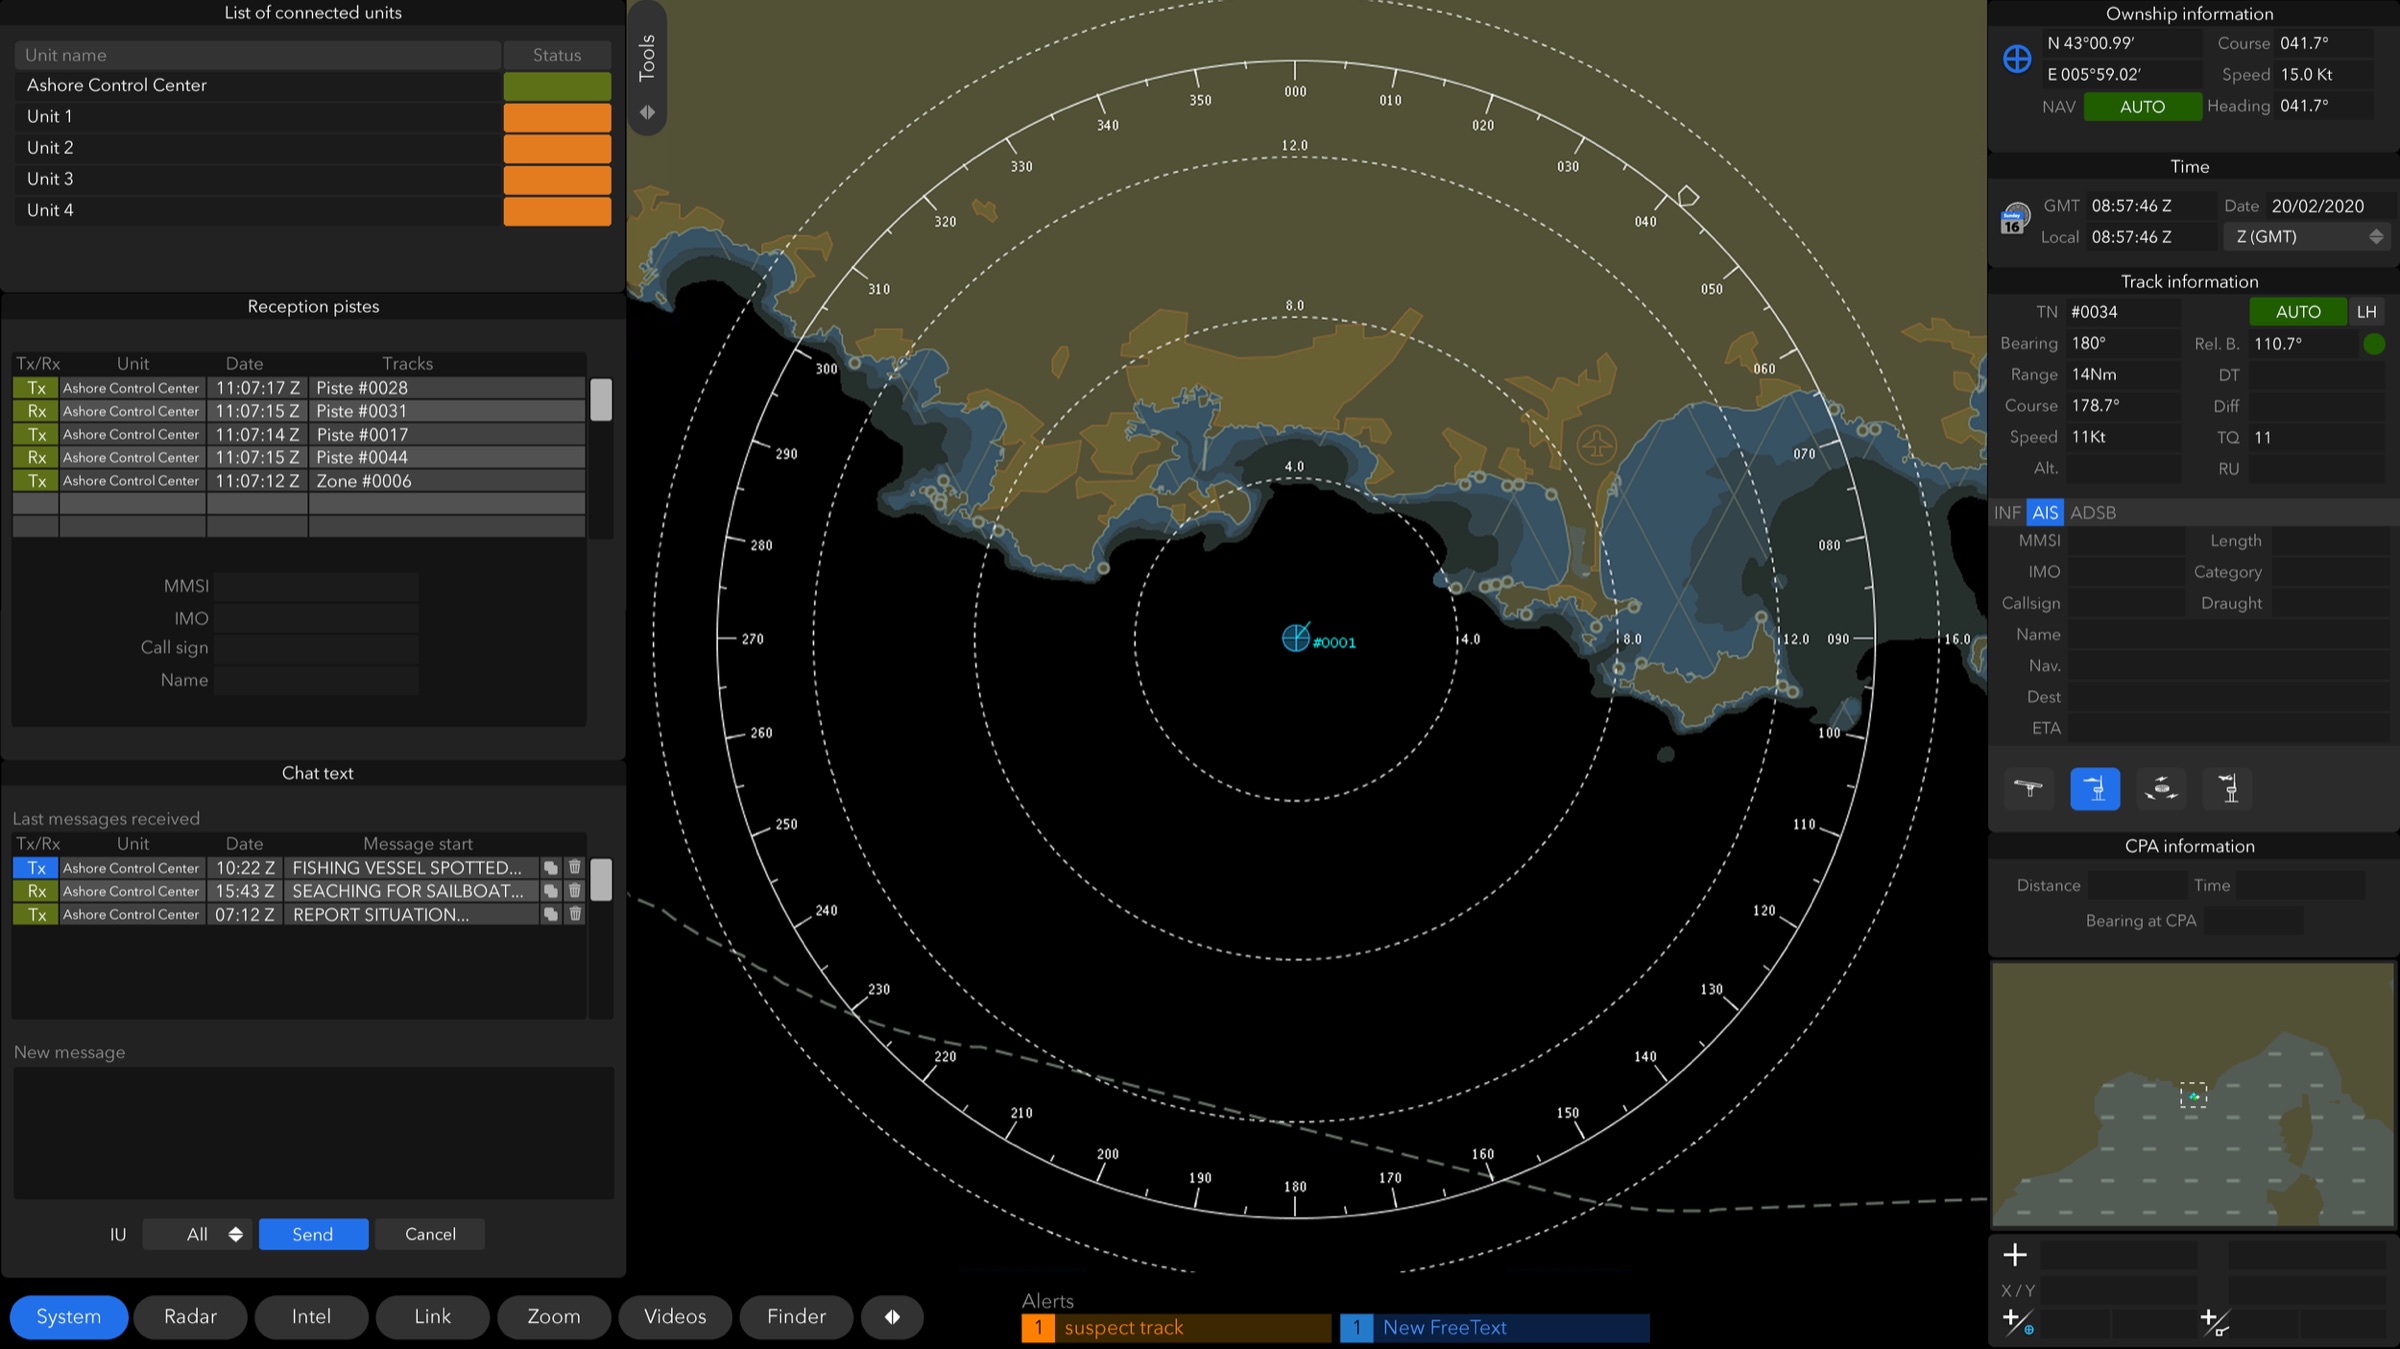This screenshot has width=2400, height=1349.
Task: Copy the FISHING VESSEL SPOTTED message
Action: click(550, 868)
